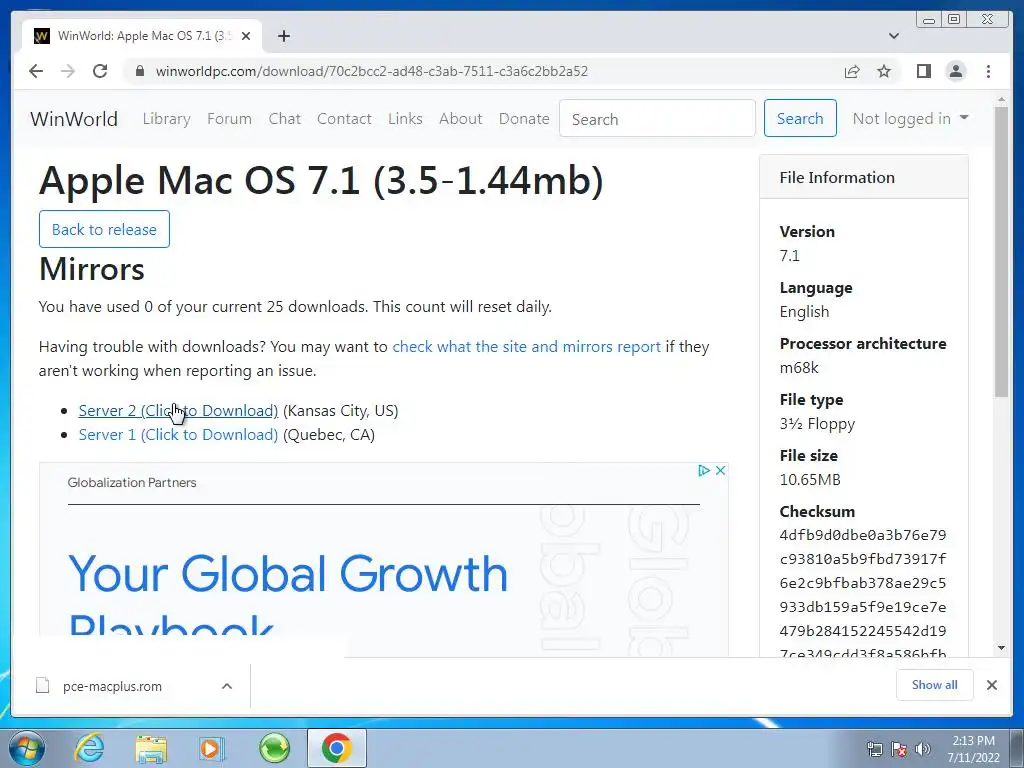This screenshot has width=1024, height=768.
Task: Click the Chrome taskbar icon
Action: pos(337,748)
